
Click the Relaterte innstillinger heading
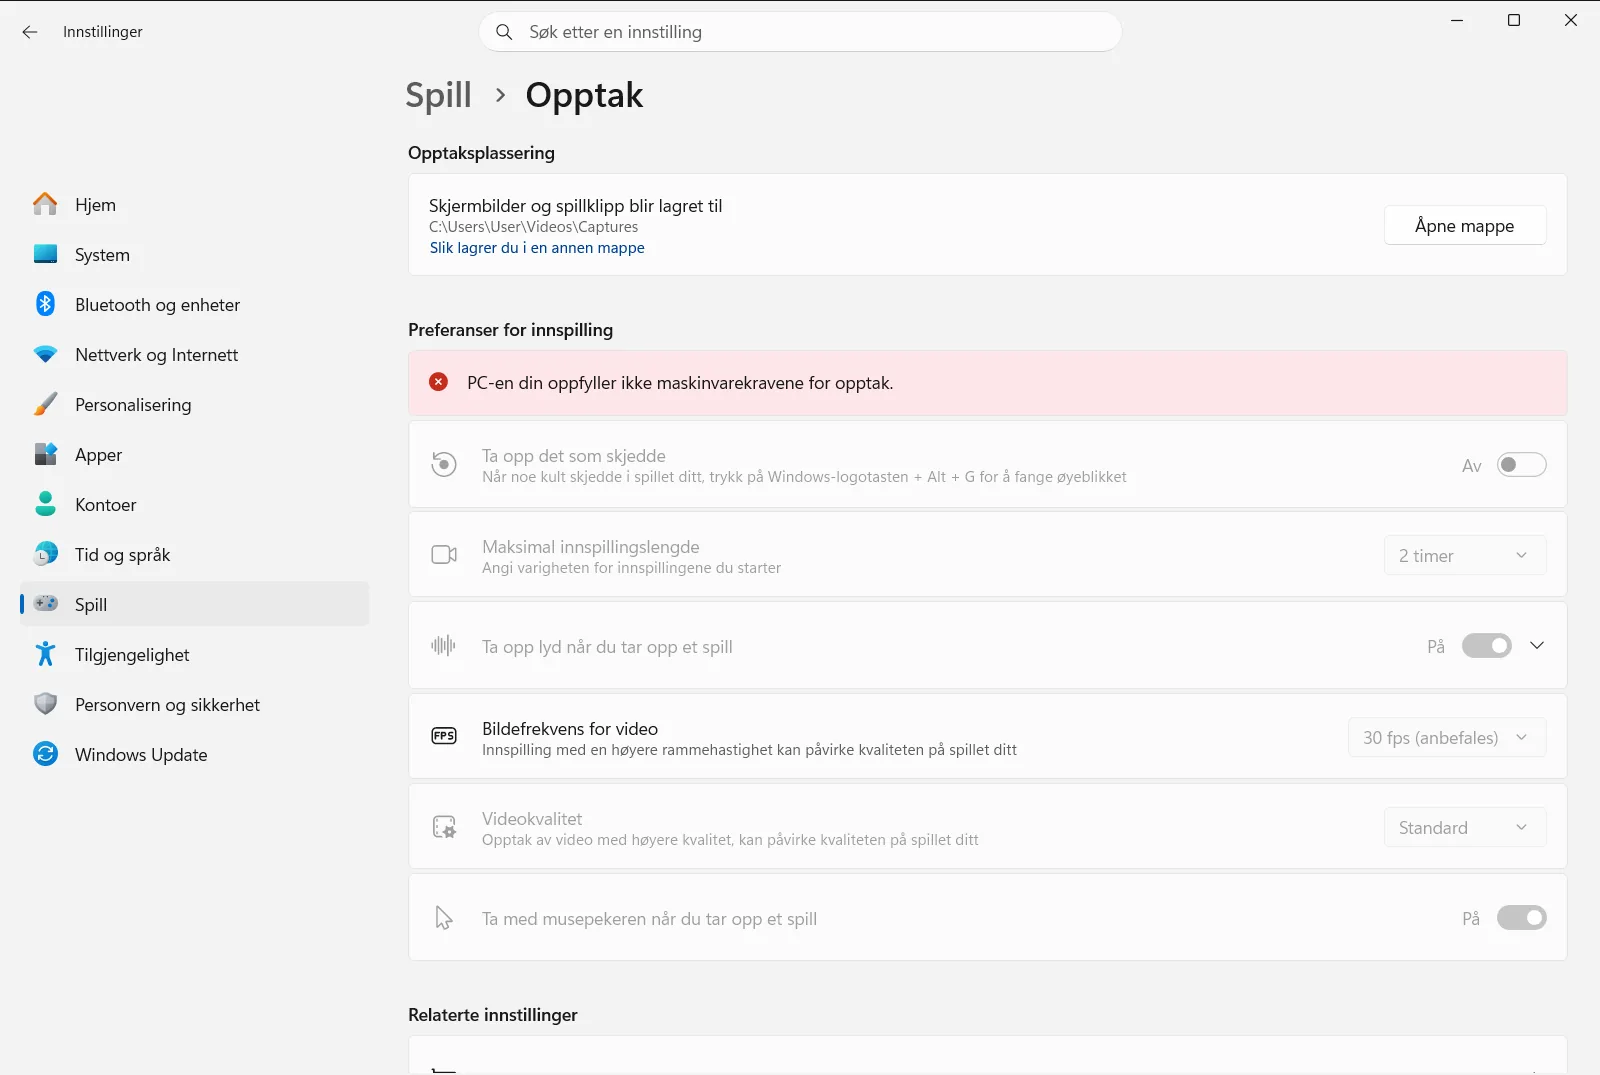493,1015
